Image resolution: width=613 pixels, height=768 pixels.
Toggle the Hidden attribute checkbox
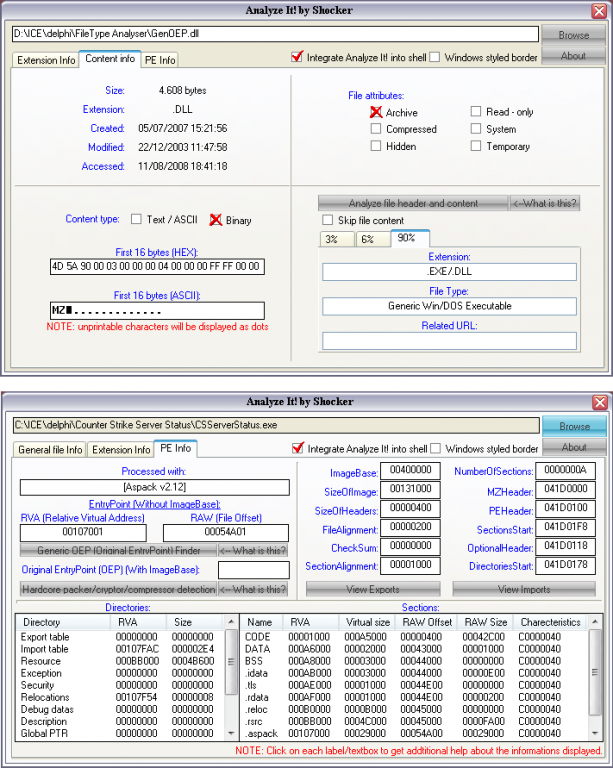[376, 146]
